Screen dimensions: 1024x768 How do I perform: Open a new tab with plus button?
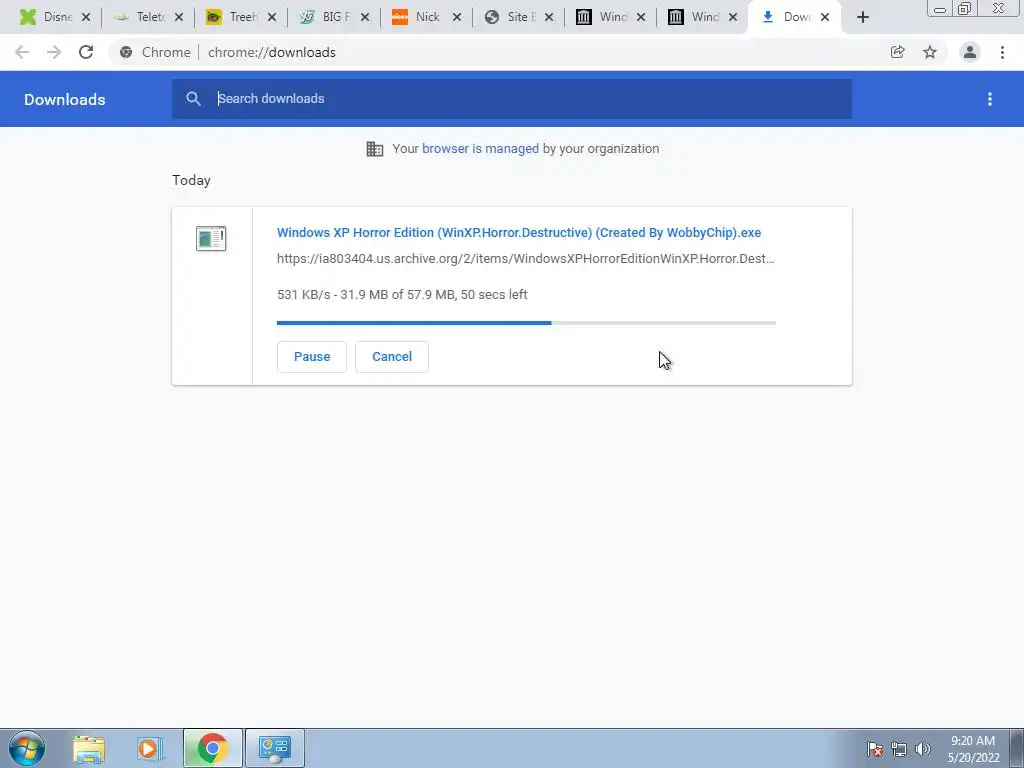point(863,18)
